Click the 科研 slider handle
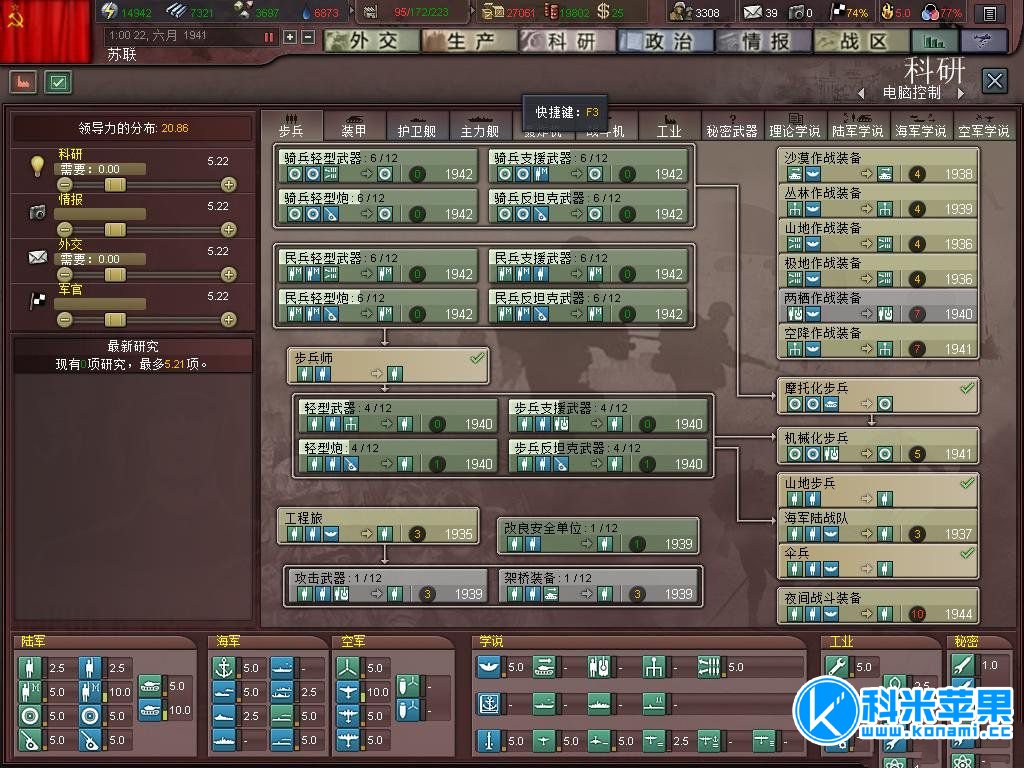The height and width of the screenshot is (768, 1024). coord(115,185)
